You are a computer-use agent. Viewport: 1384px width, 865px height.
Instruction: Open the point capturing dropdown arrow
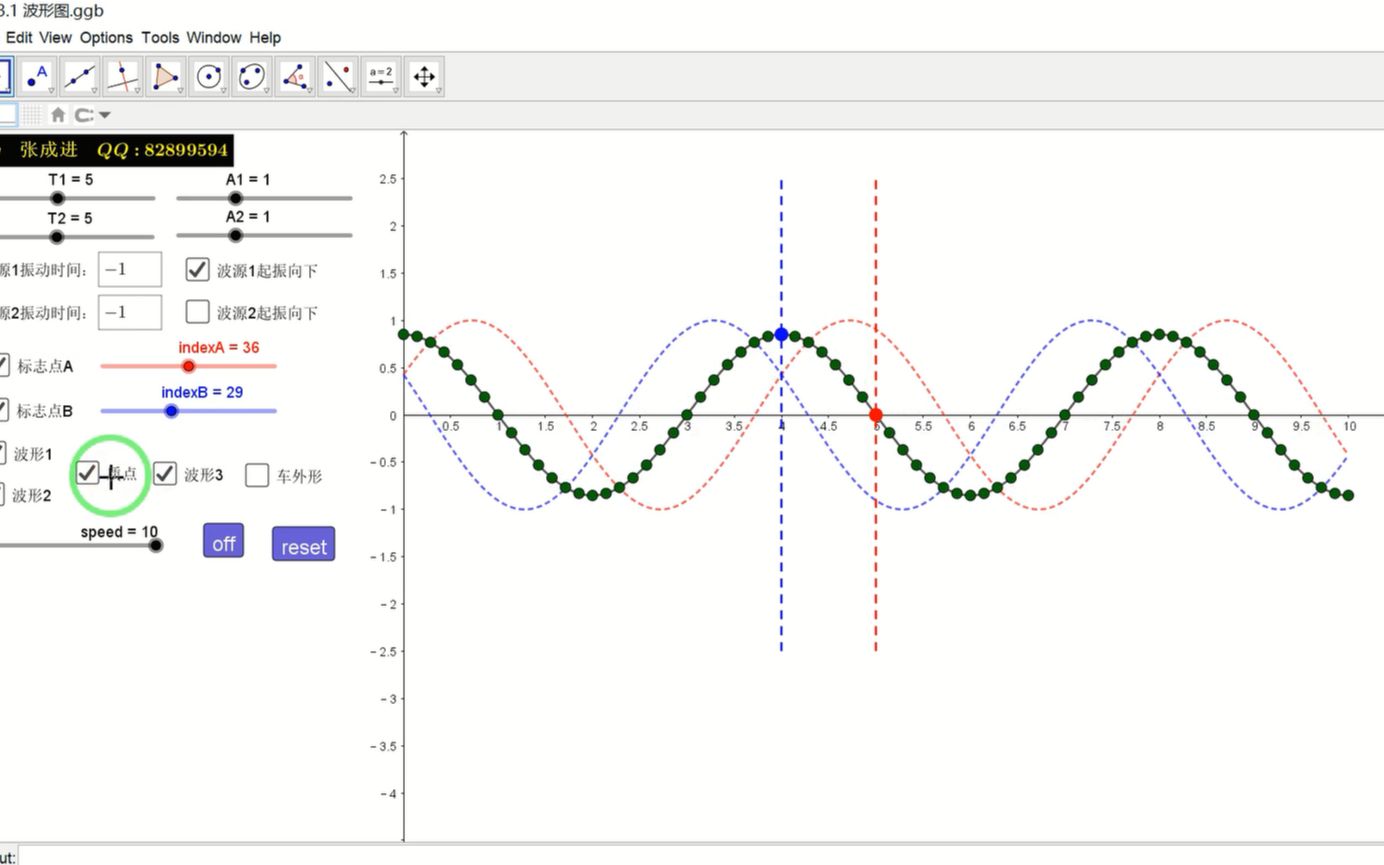(x=105, y=115)
